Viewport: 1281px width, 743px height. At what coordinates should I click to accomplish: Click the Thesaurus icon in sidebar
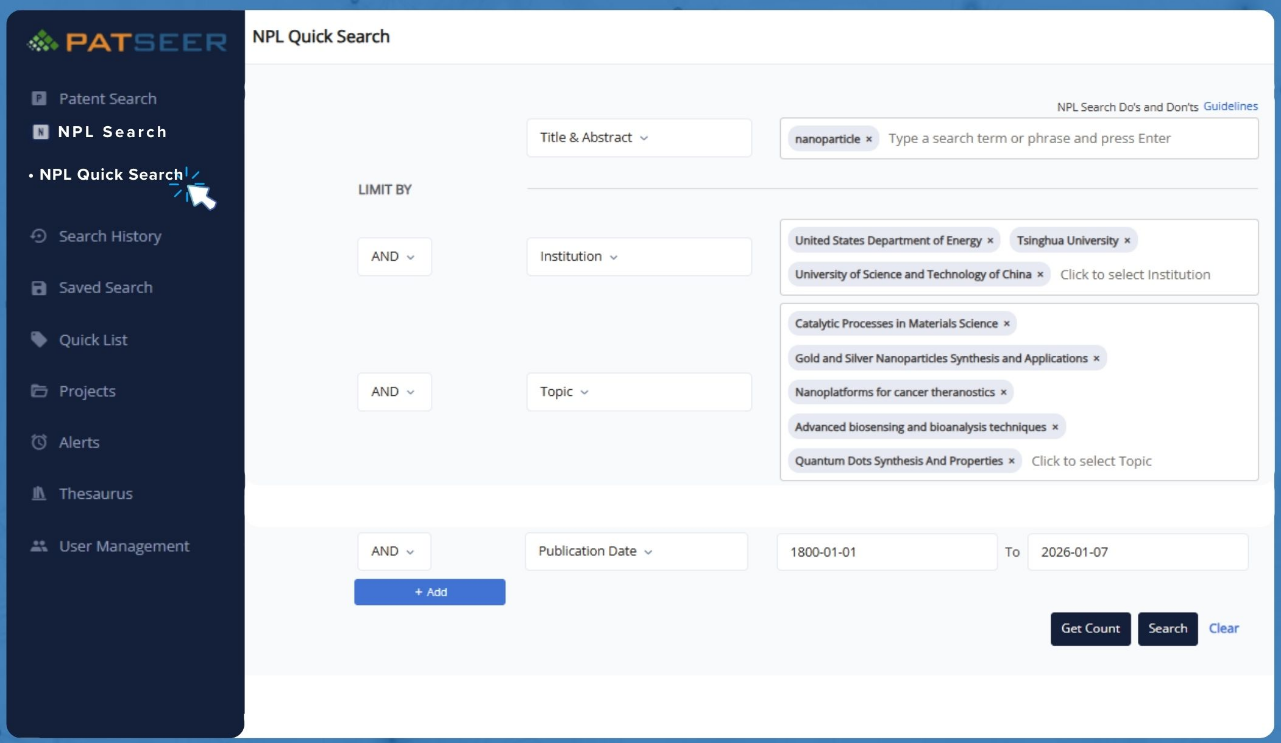point(39,494)
